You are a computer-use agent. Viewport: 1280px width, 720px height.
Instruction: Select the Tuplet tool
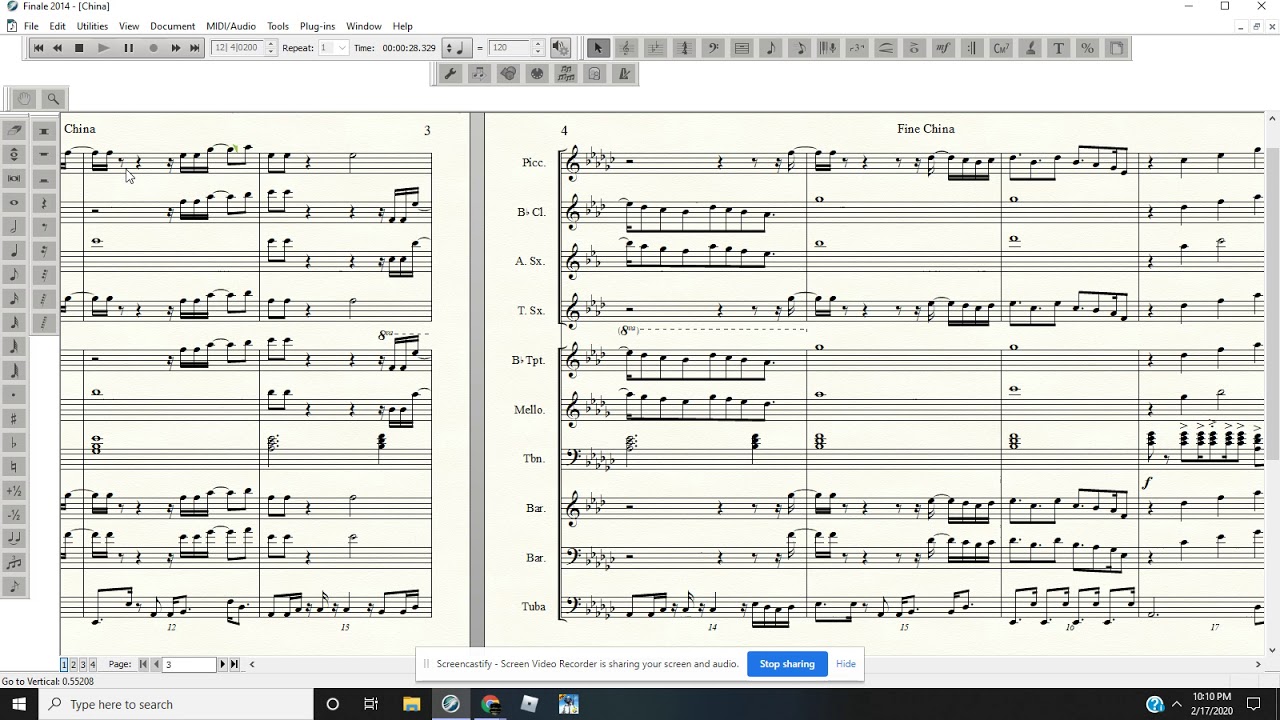pos(857,47)
